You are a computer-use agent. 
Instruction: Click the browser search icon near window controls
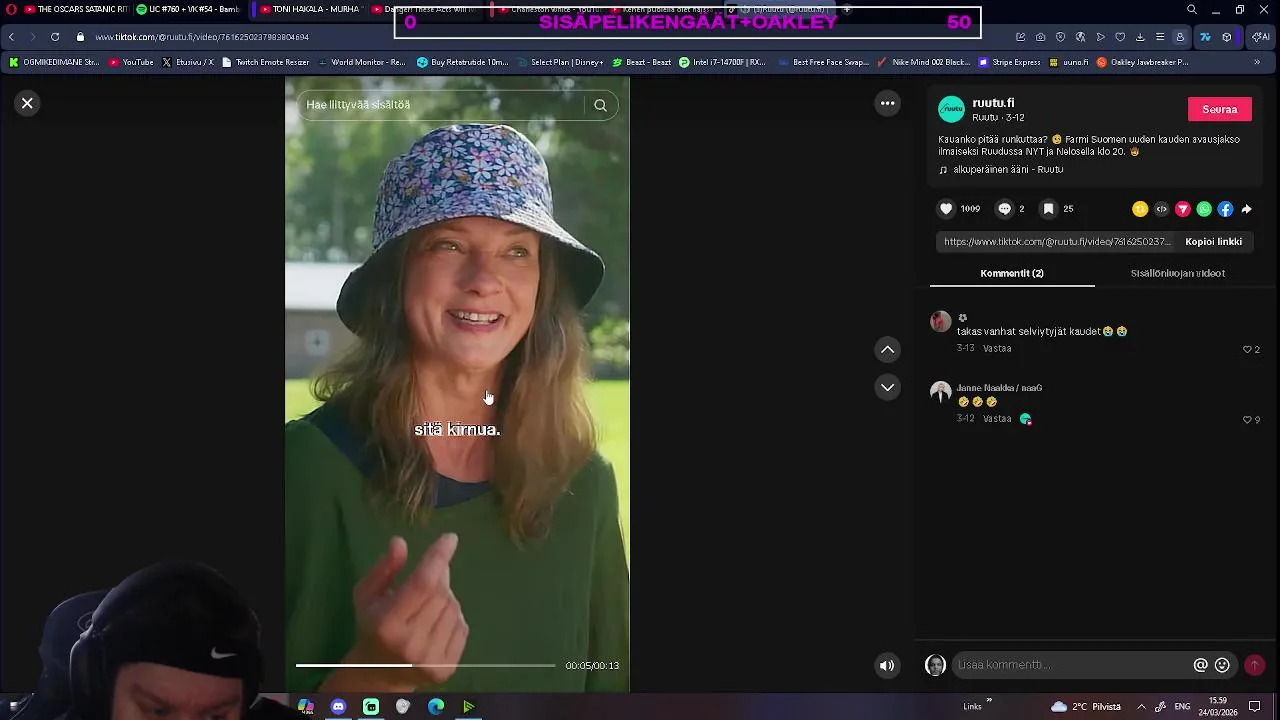(x=1191, y=10)
